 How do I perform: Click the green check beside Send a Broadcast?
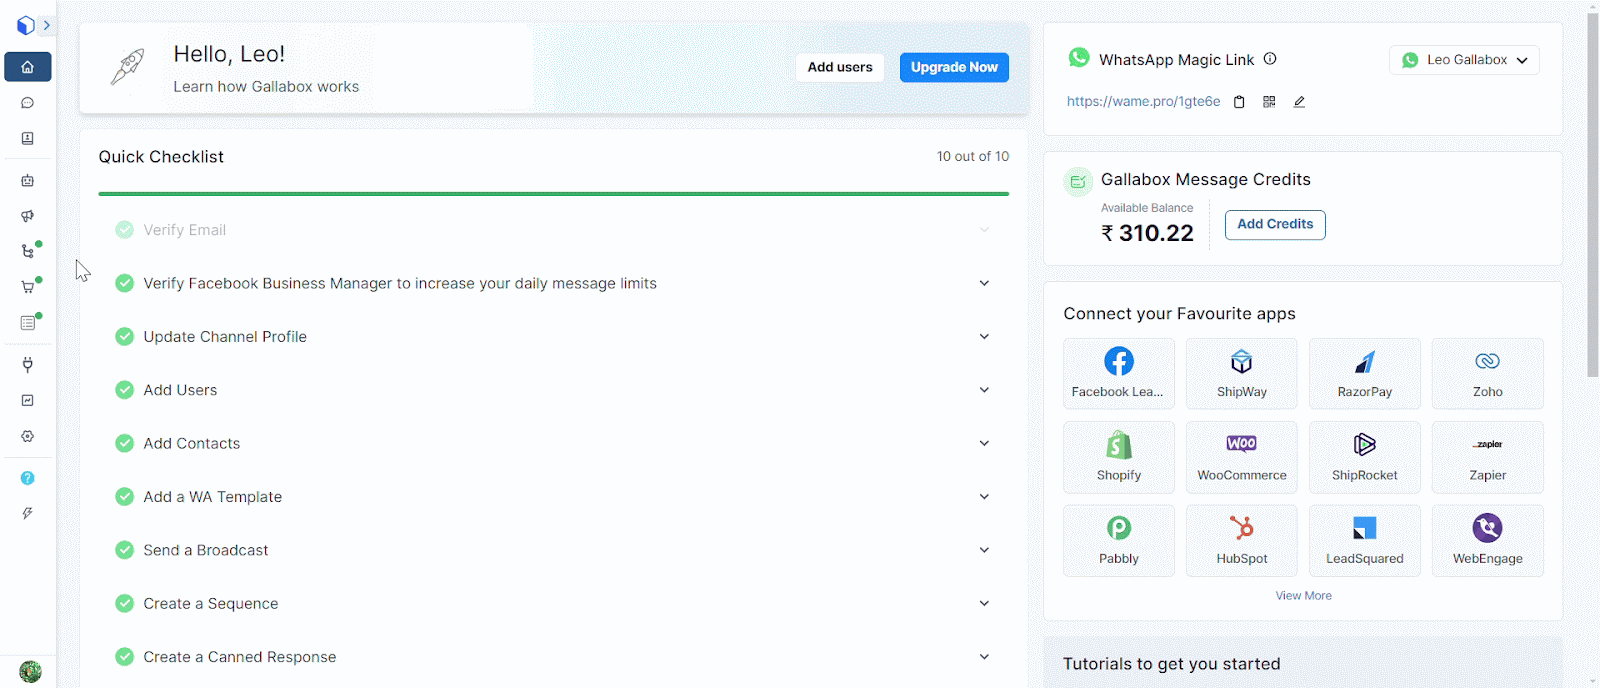(125, 550)
